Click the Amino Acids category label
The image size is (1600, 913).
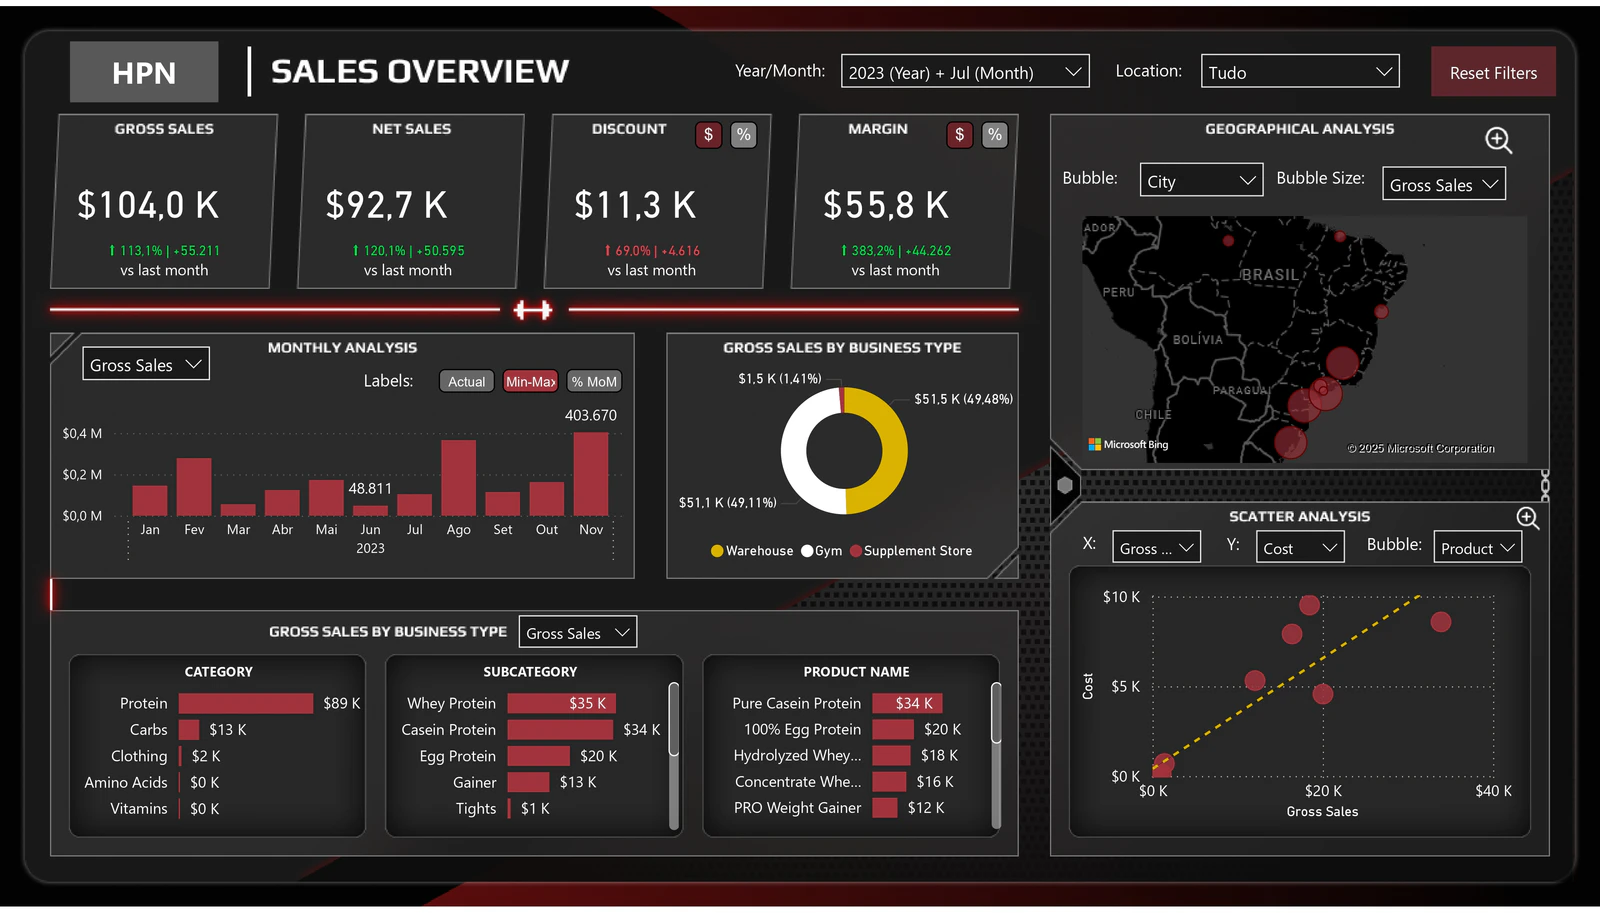point(126,782)
